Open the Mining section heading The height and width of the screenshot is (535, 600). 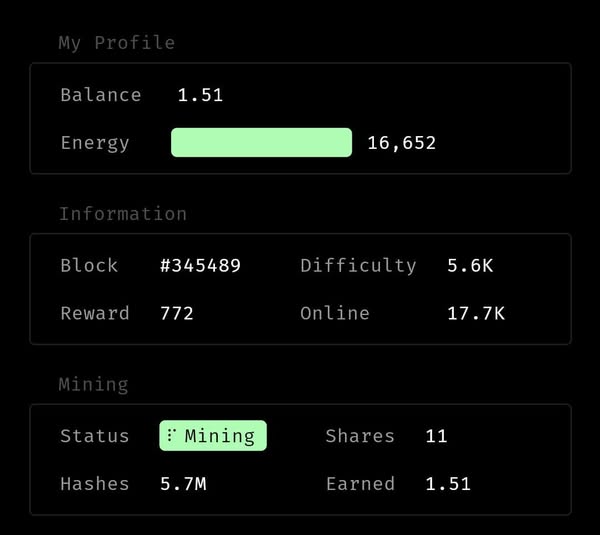click(93, 384)
